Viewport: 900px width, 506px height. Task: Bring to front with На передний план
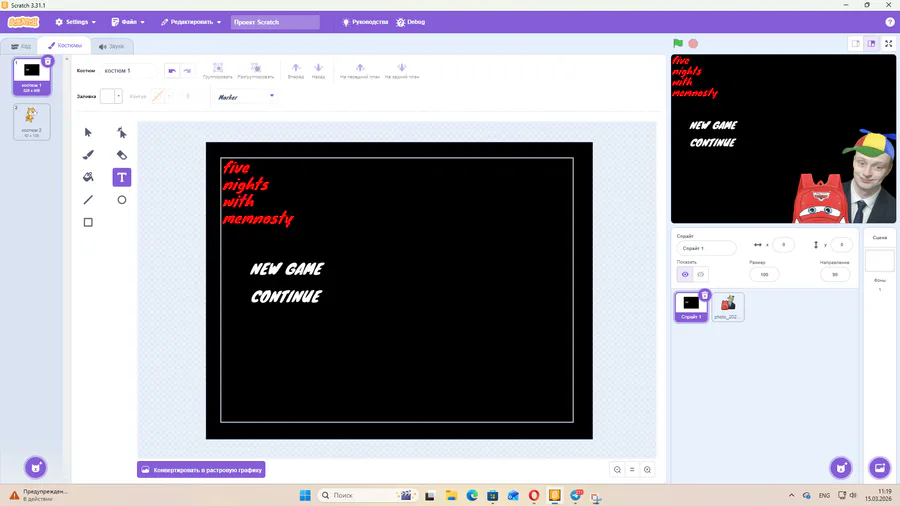click(x=360, y=71)
